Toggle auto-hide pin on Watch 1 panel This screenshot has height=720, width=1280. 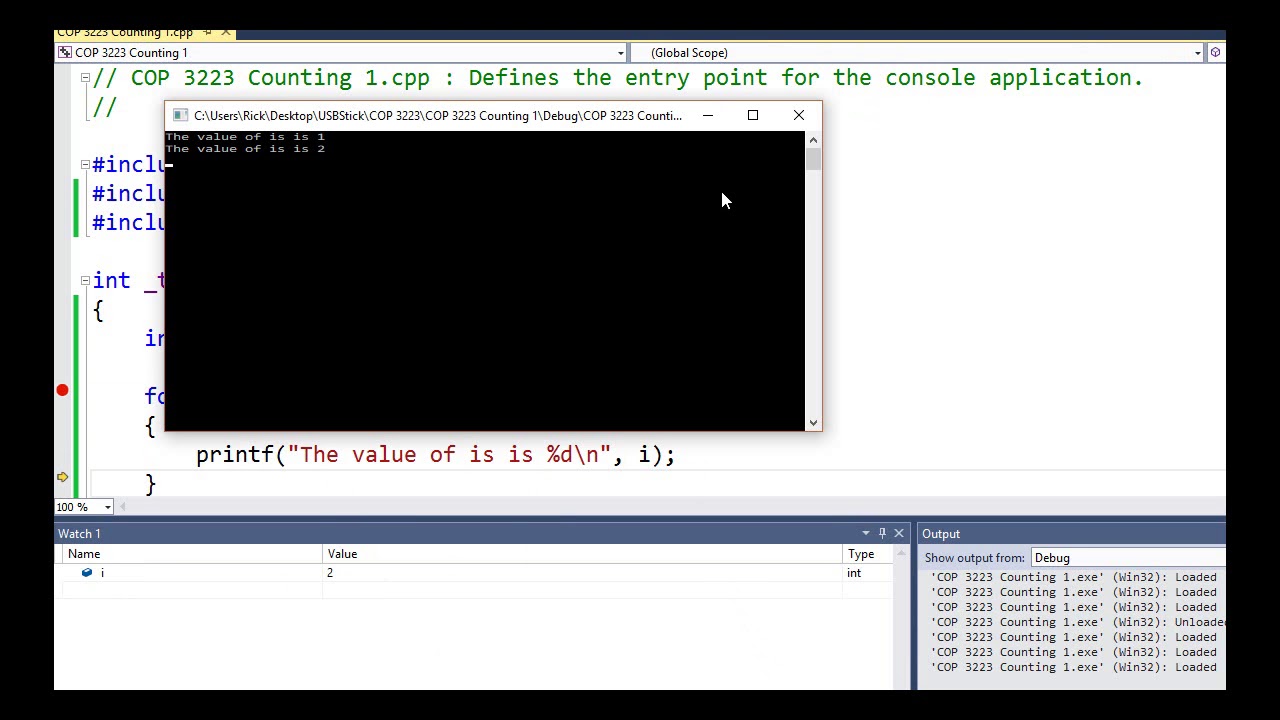coord(882,534)
